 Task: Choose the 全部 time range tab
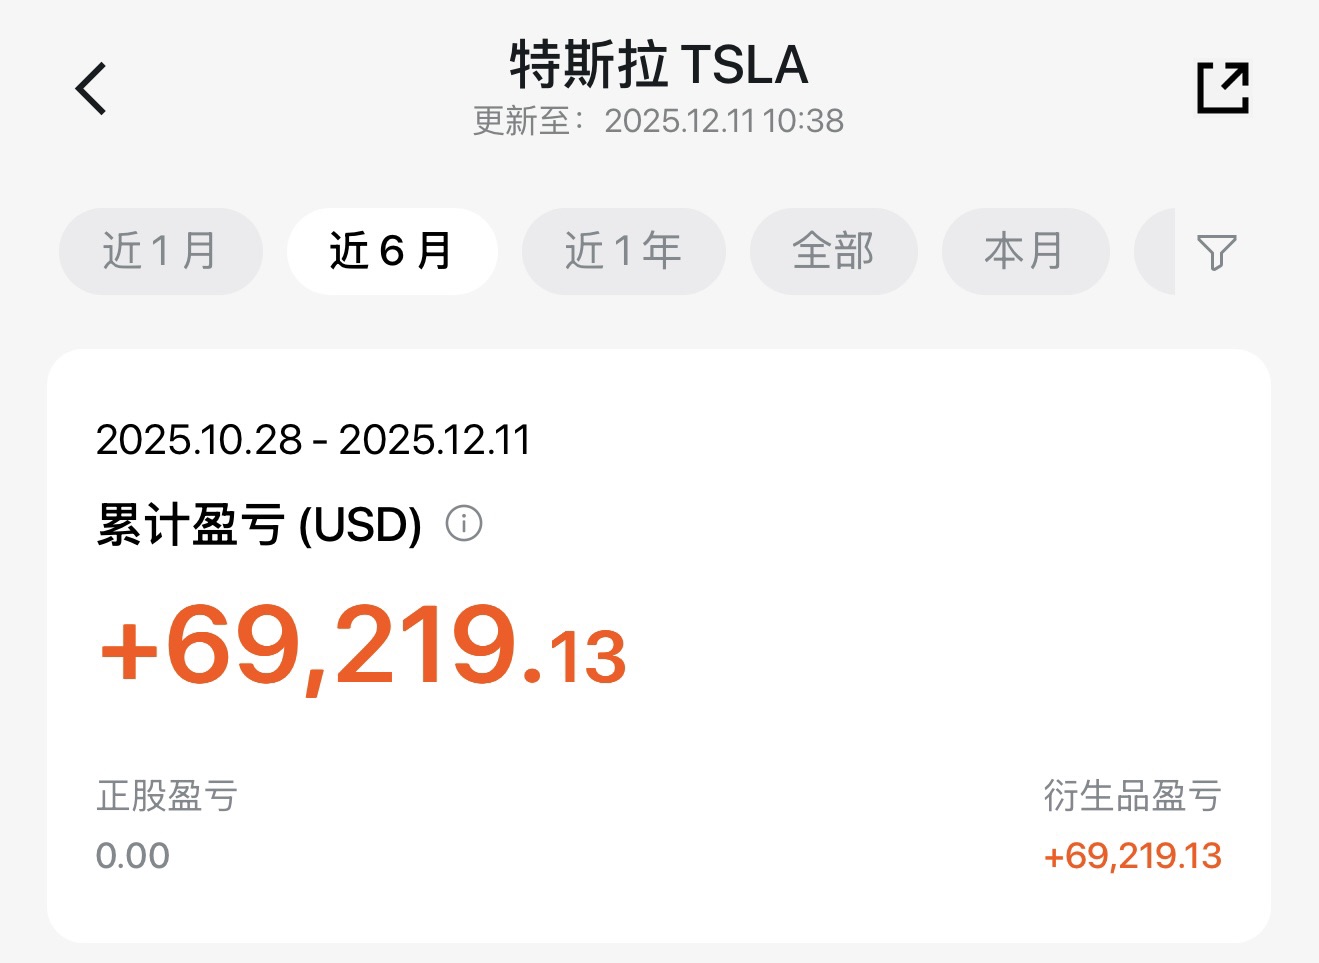(x=833, y=251)
